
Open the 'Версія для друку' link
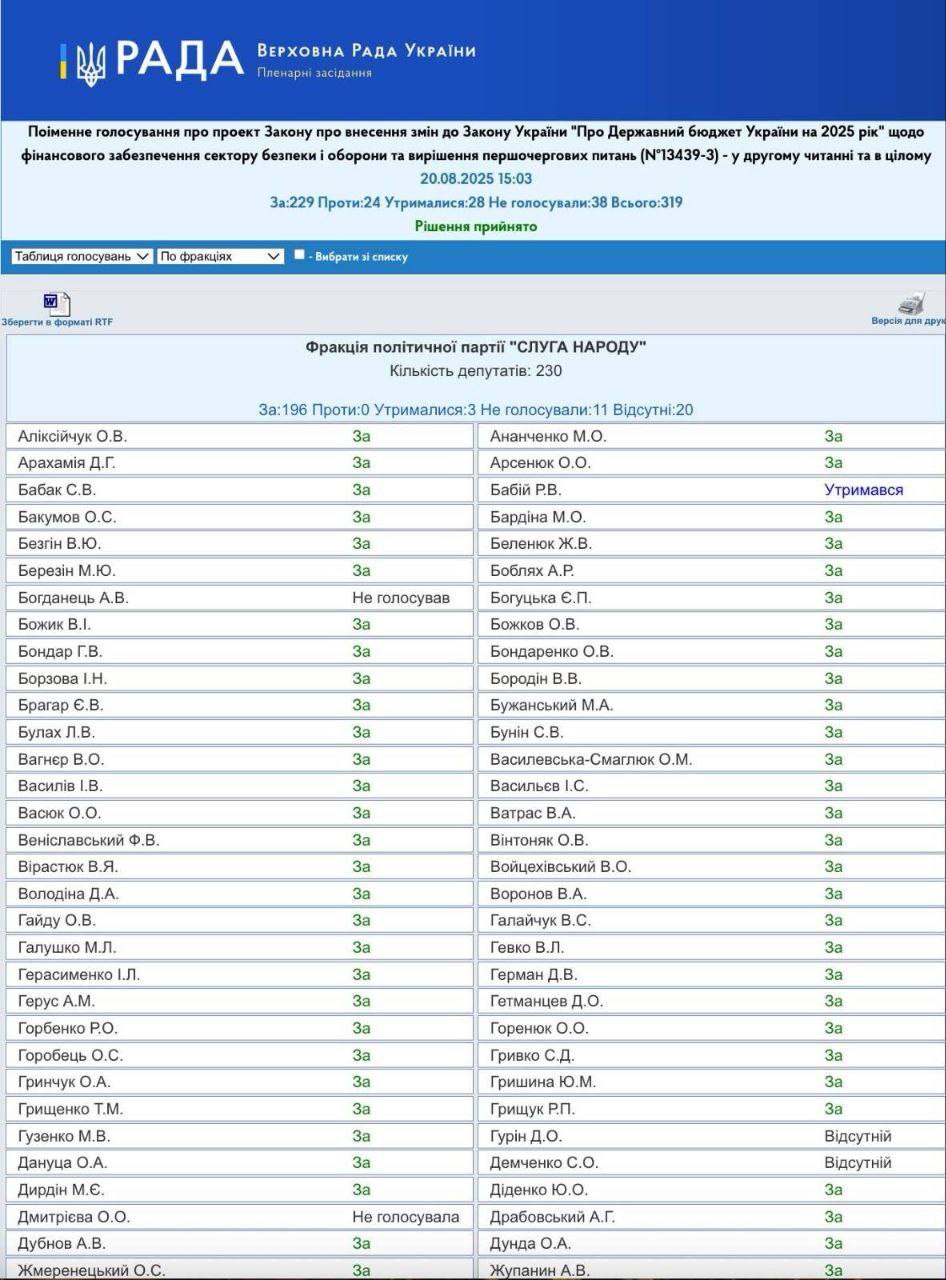[x=908, y=322]
